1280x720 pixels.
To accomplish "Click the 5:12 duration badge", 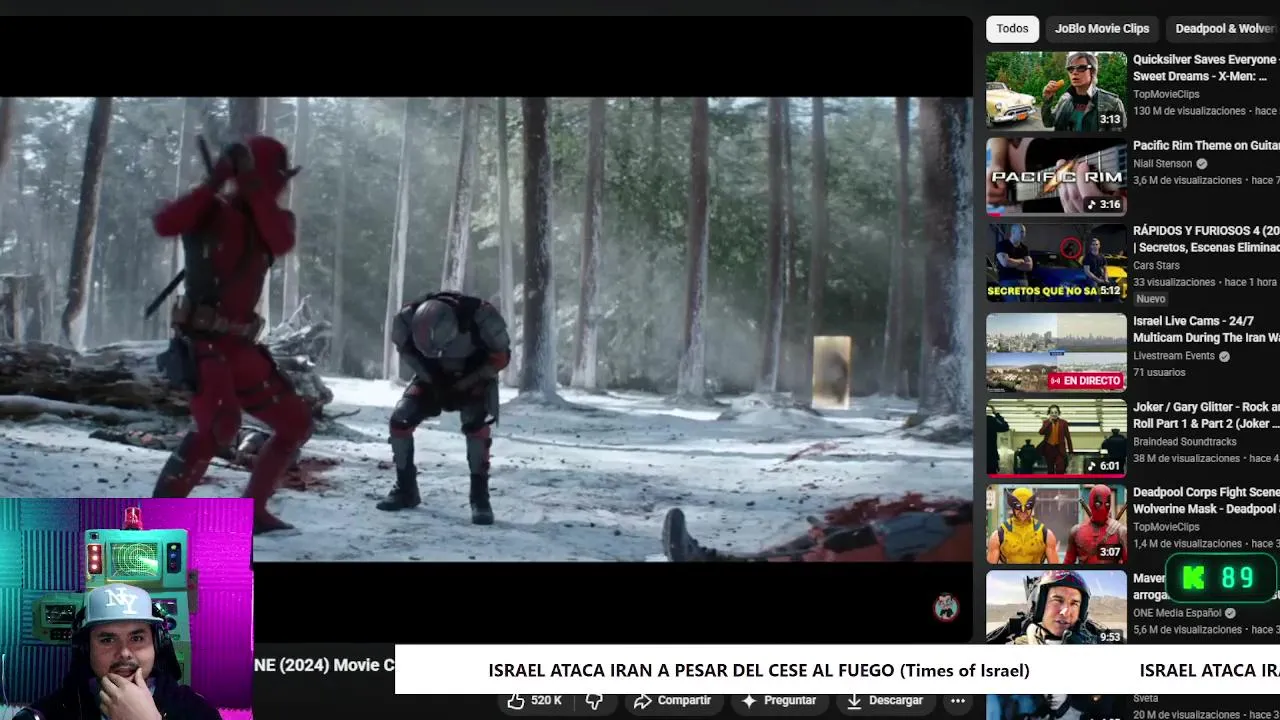I will 1110,291.
